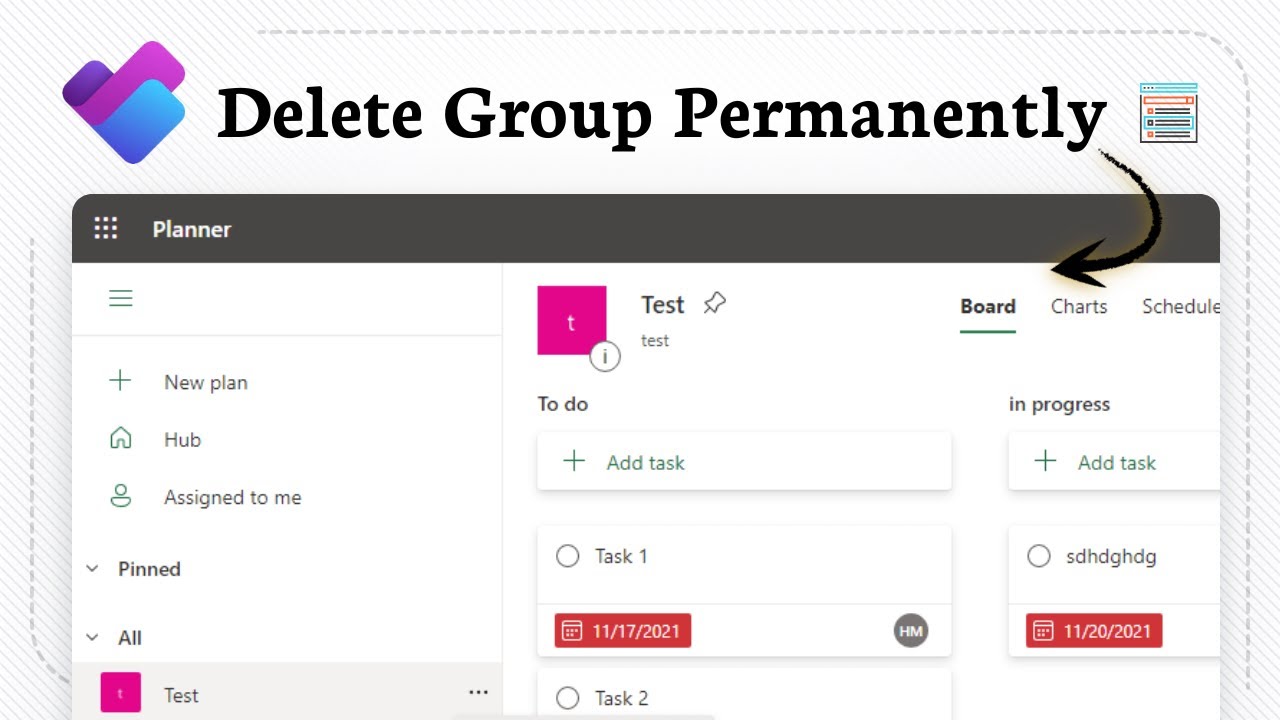Viewport: 1280px width, 720px height.
Task: Click the Hub home icon
Action: [121, 439]
